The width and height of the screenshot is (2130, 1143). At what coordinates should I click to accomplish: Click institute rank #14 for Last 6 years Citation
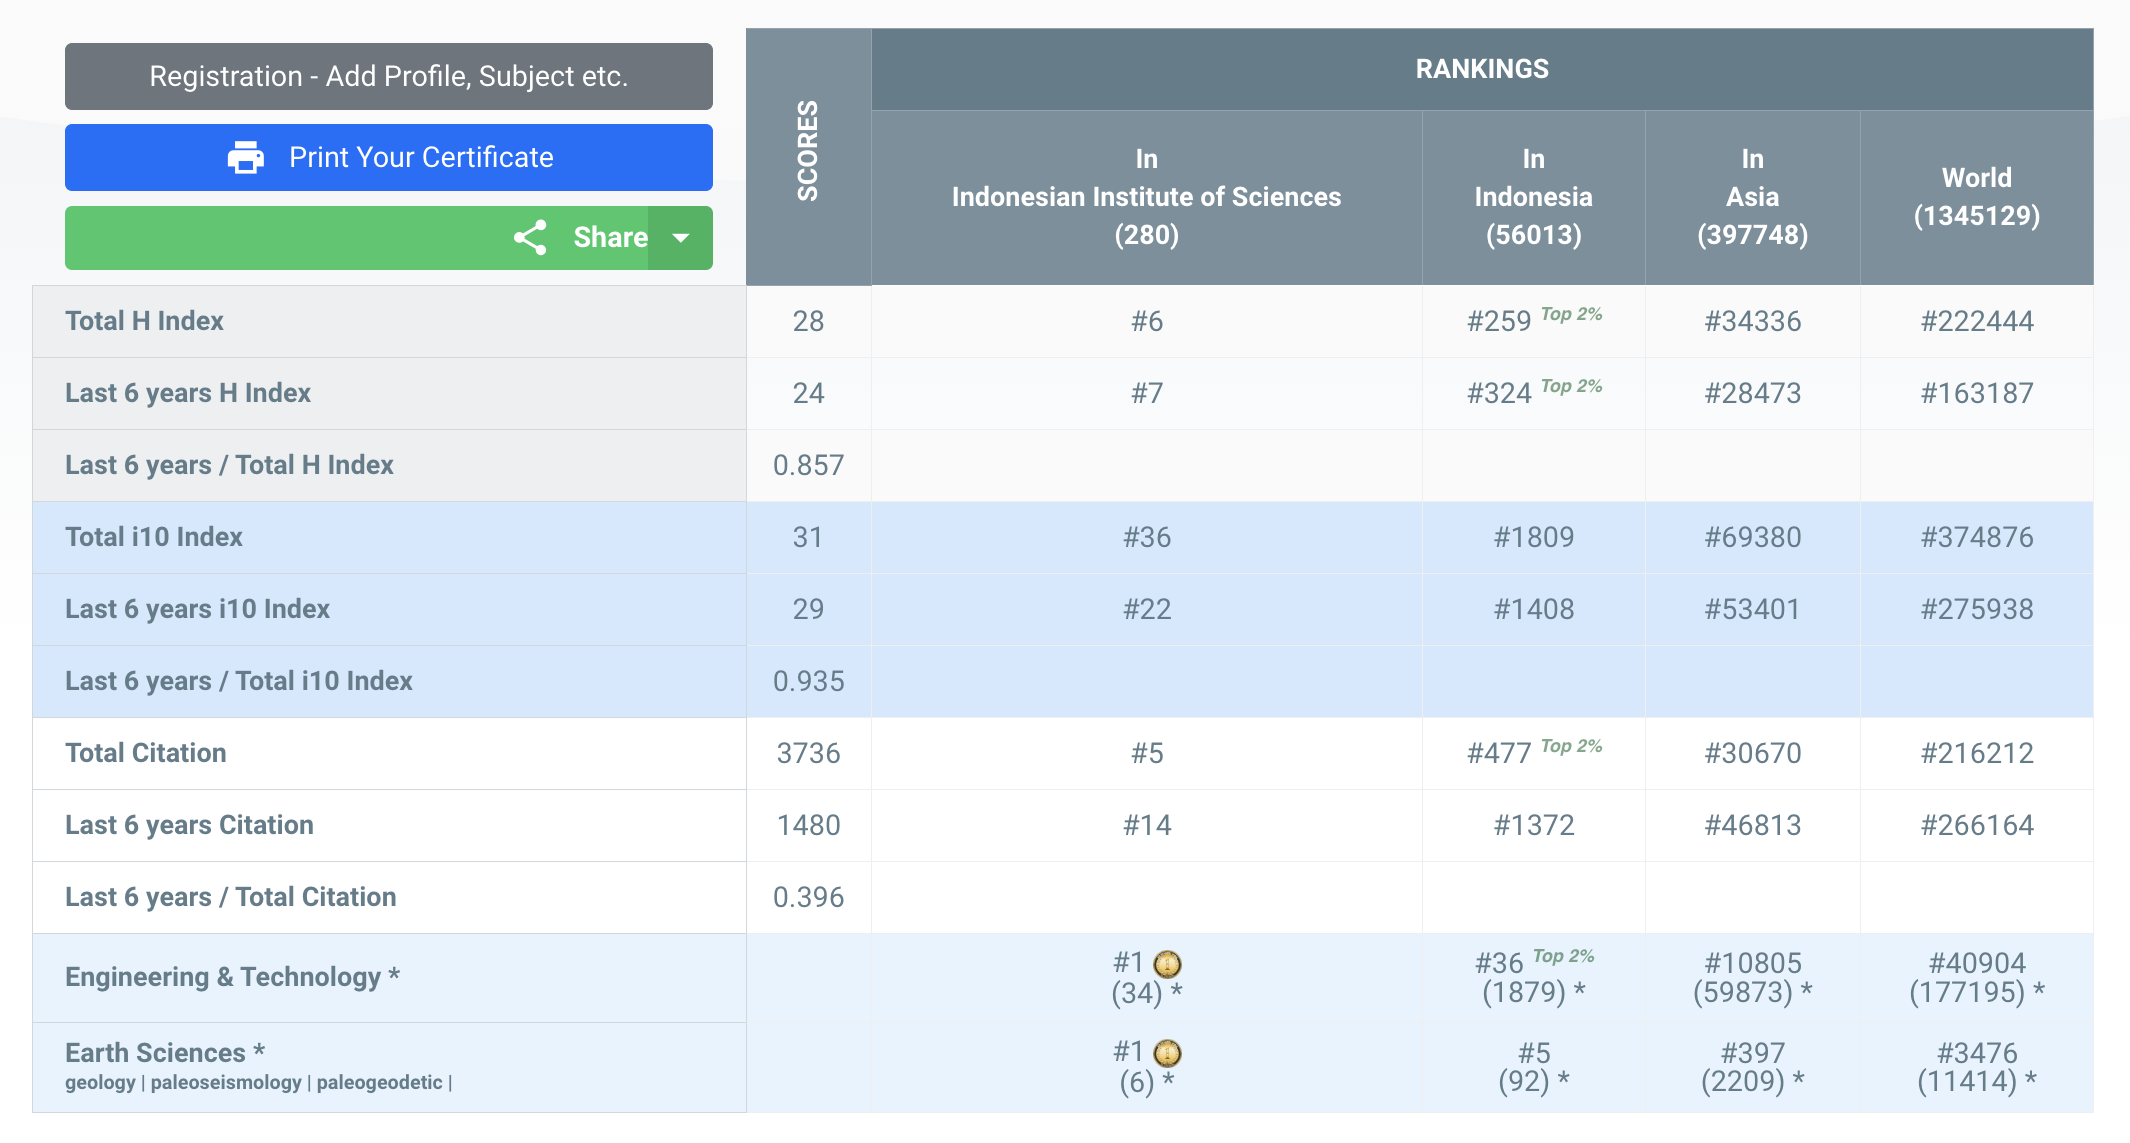tap(1147, 825)
